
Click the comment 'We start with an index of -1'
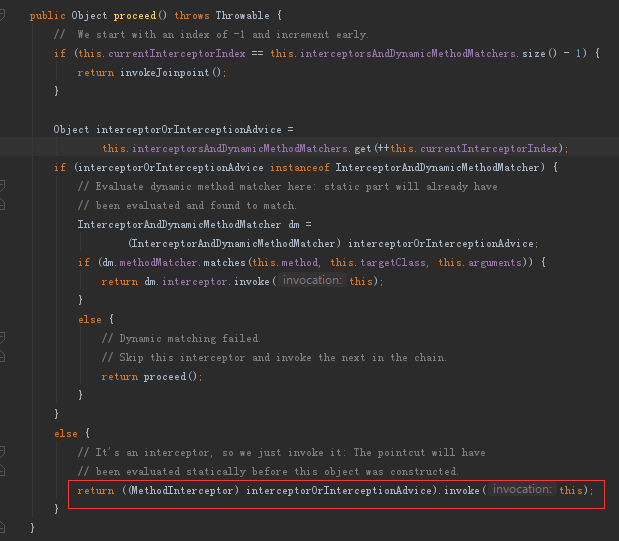pos(211,35)
